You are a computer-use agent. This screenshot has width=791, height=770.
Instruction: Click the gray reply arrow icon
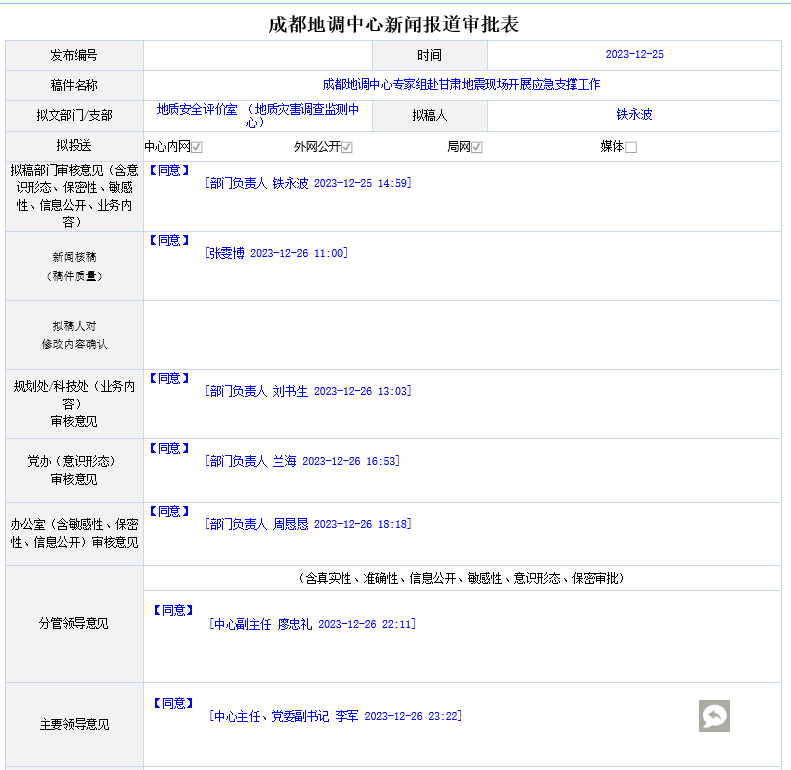[714, 716]
